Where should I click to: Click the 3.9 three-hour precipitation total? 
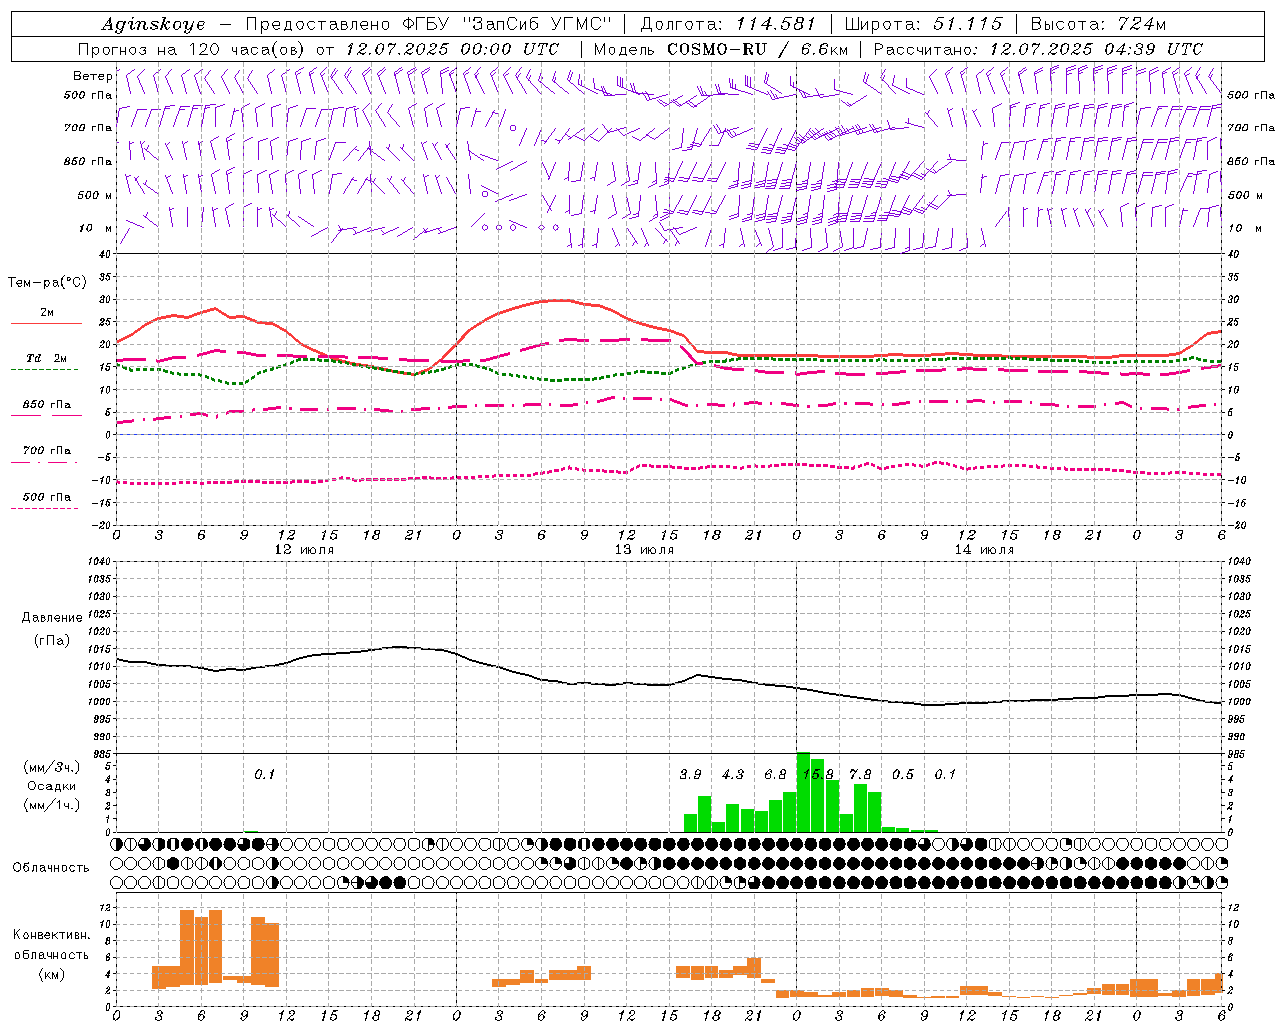pyautogui.click(x=690, y=774)
